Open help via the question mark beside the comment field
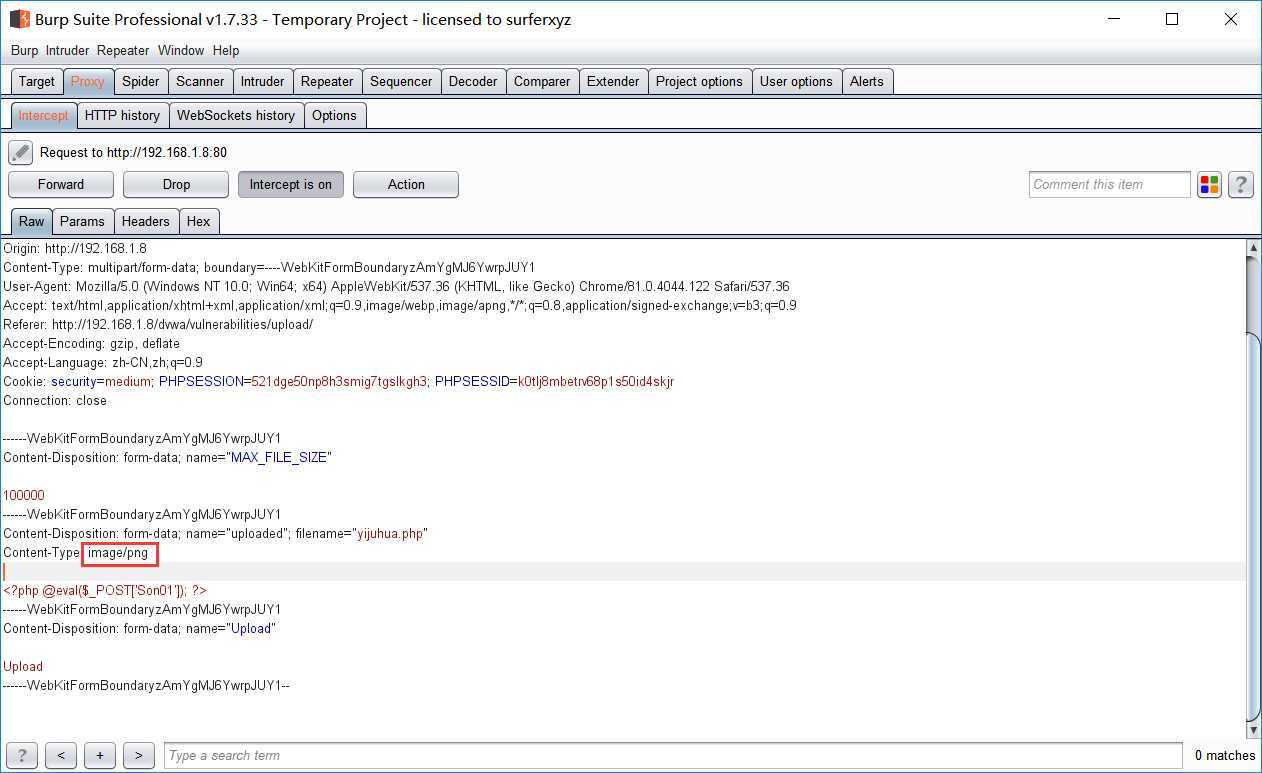Screen dimensions: 1262x773 pos(1241,184)
